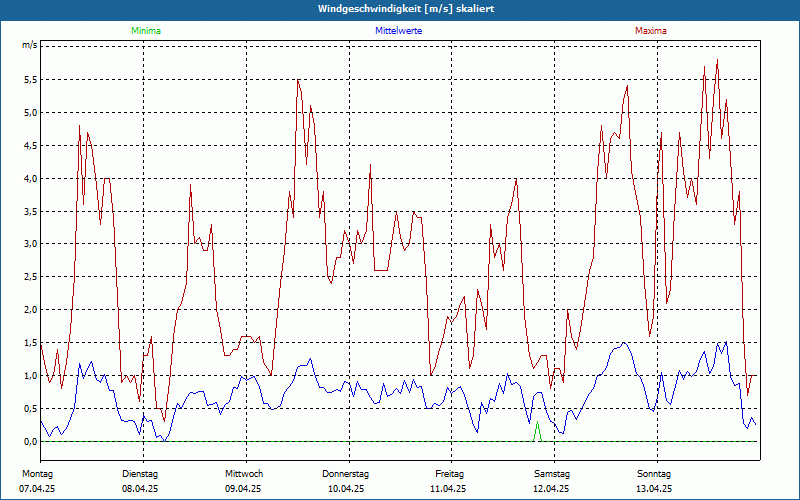Click the date 07.04.25
The width and height of the screenshot is (800, 500).
(x=37, y=489)
